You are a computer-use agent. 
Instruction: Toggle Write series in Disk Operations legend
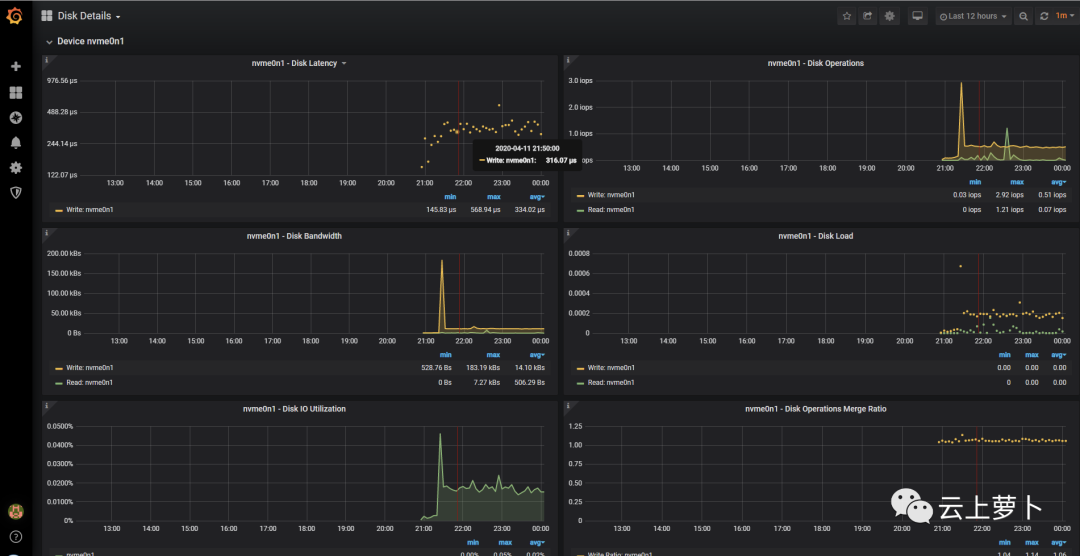611,195
